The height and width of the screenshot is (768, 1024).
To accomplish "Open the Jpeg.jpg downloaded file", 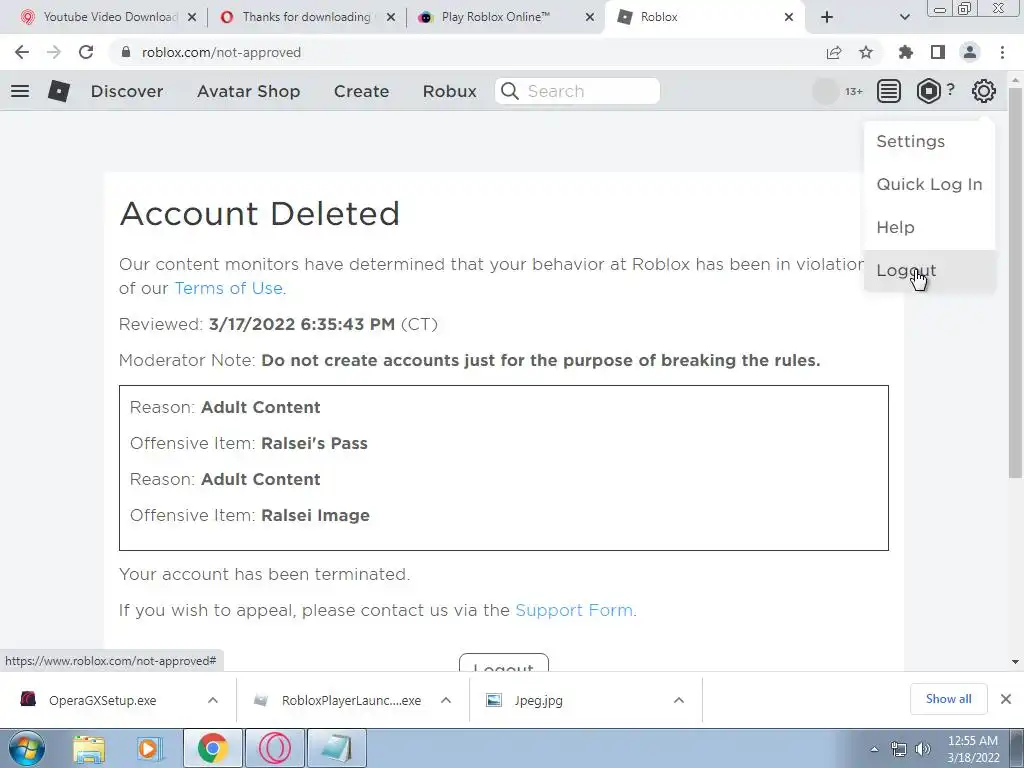I will pos(525,700).
